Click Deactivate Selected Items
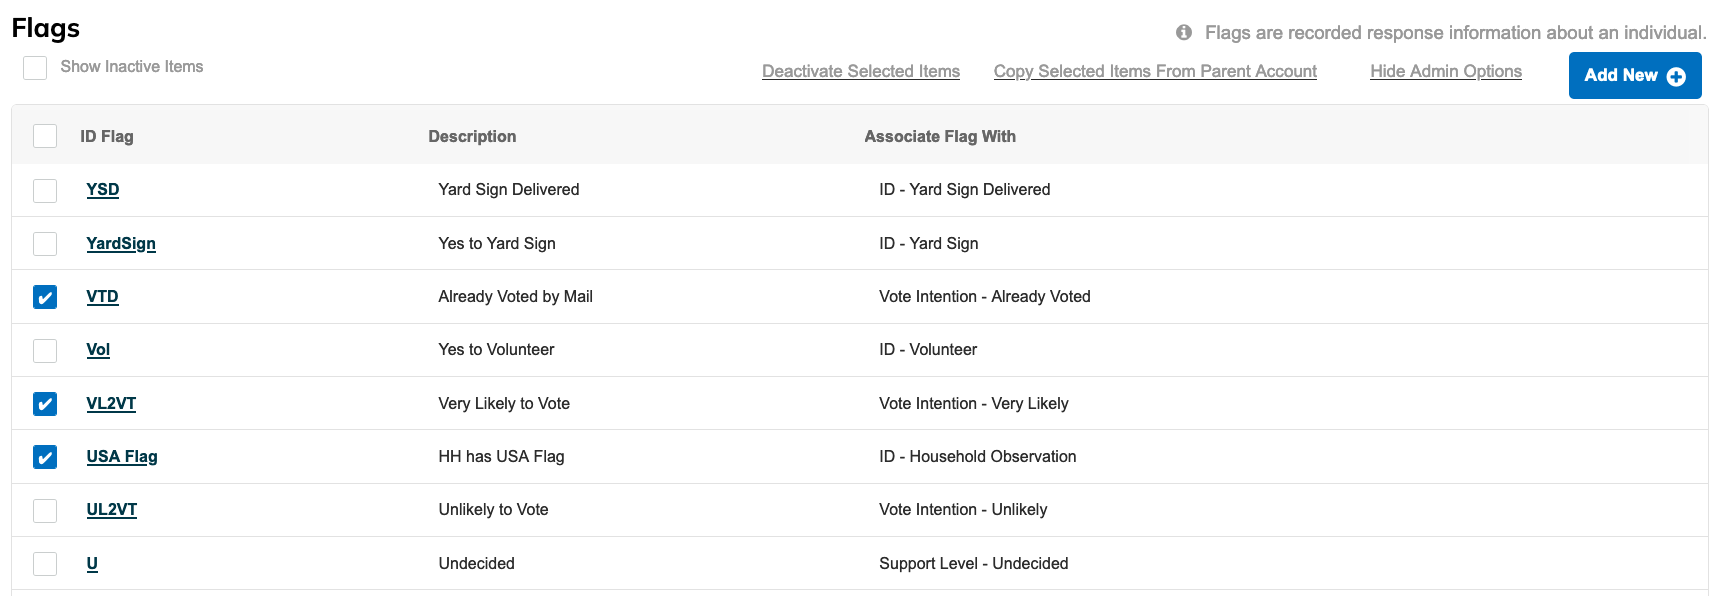The width and height of the screenshot is (1730, 596). click(x=860, y=71)
